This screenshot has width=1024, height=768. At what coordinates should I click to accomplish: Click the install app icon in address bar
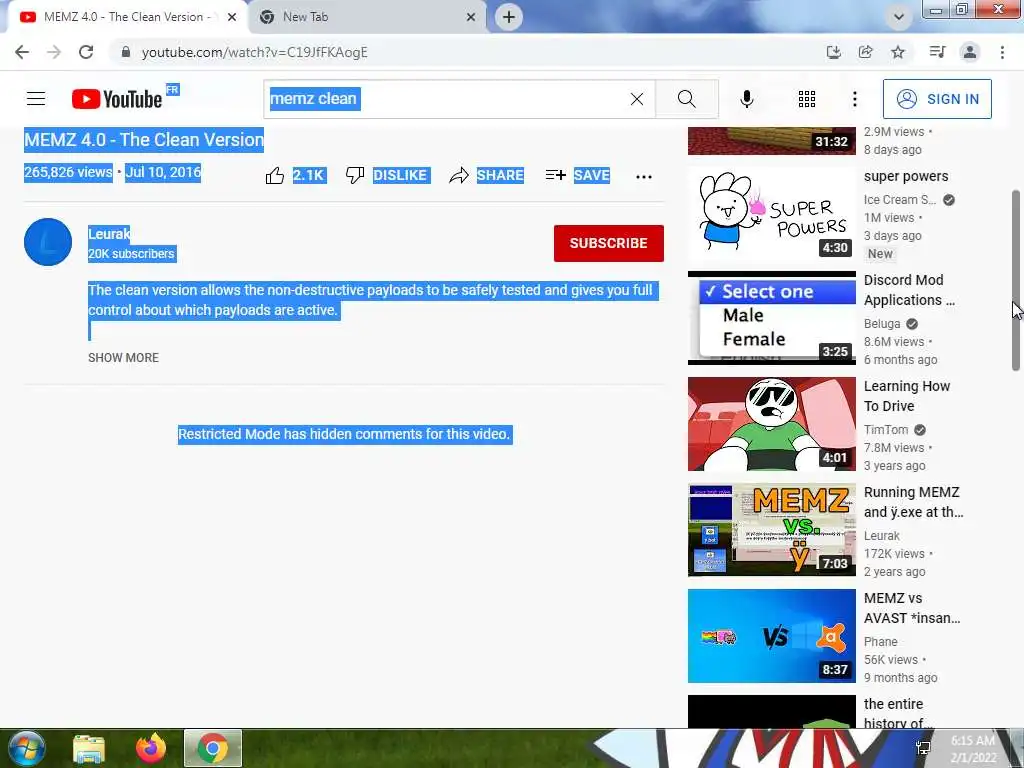[x=834, y=52]
